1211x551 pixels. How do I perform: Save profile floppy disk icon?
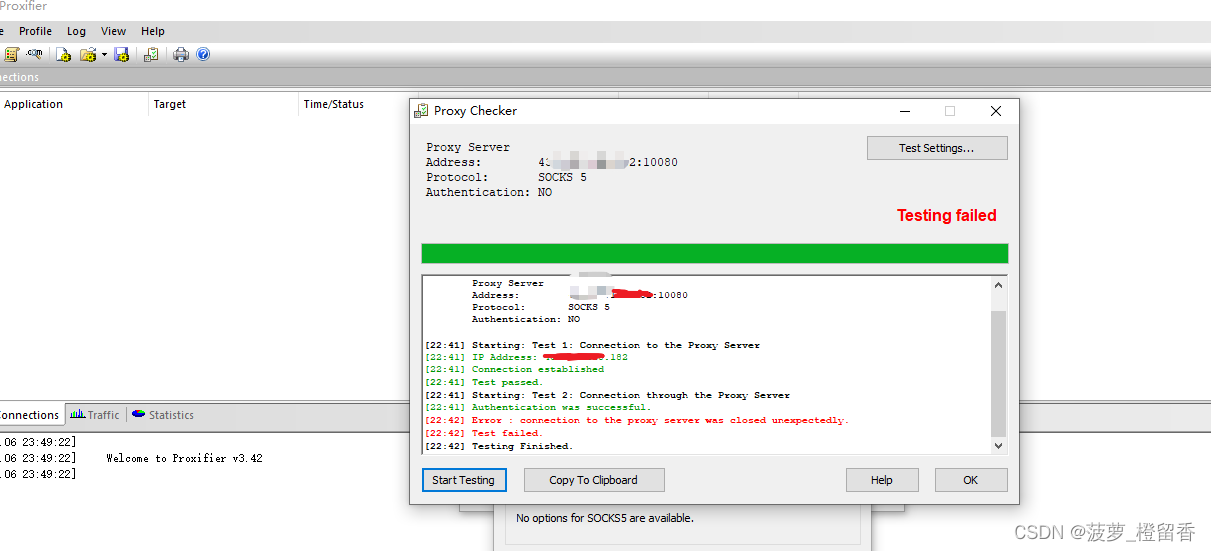(x=122, y=54)
